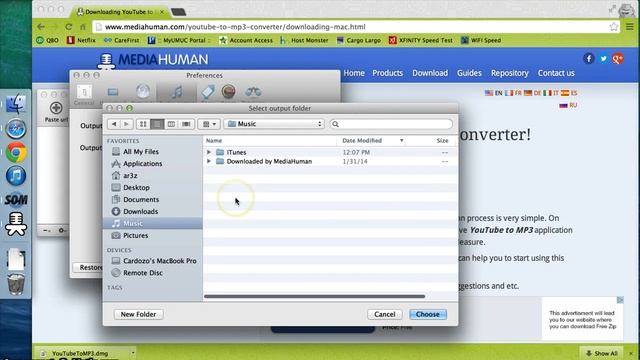
Task: Sort by Name column
Action: pos(270,140)
